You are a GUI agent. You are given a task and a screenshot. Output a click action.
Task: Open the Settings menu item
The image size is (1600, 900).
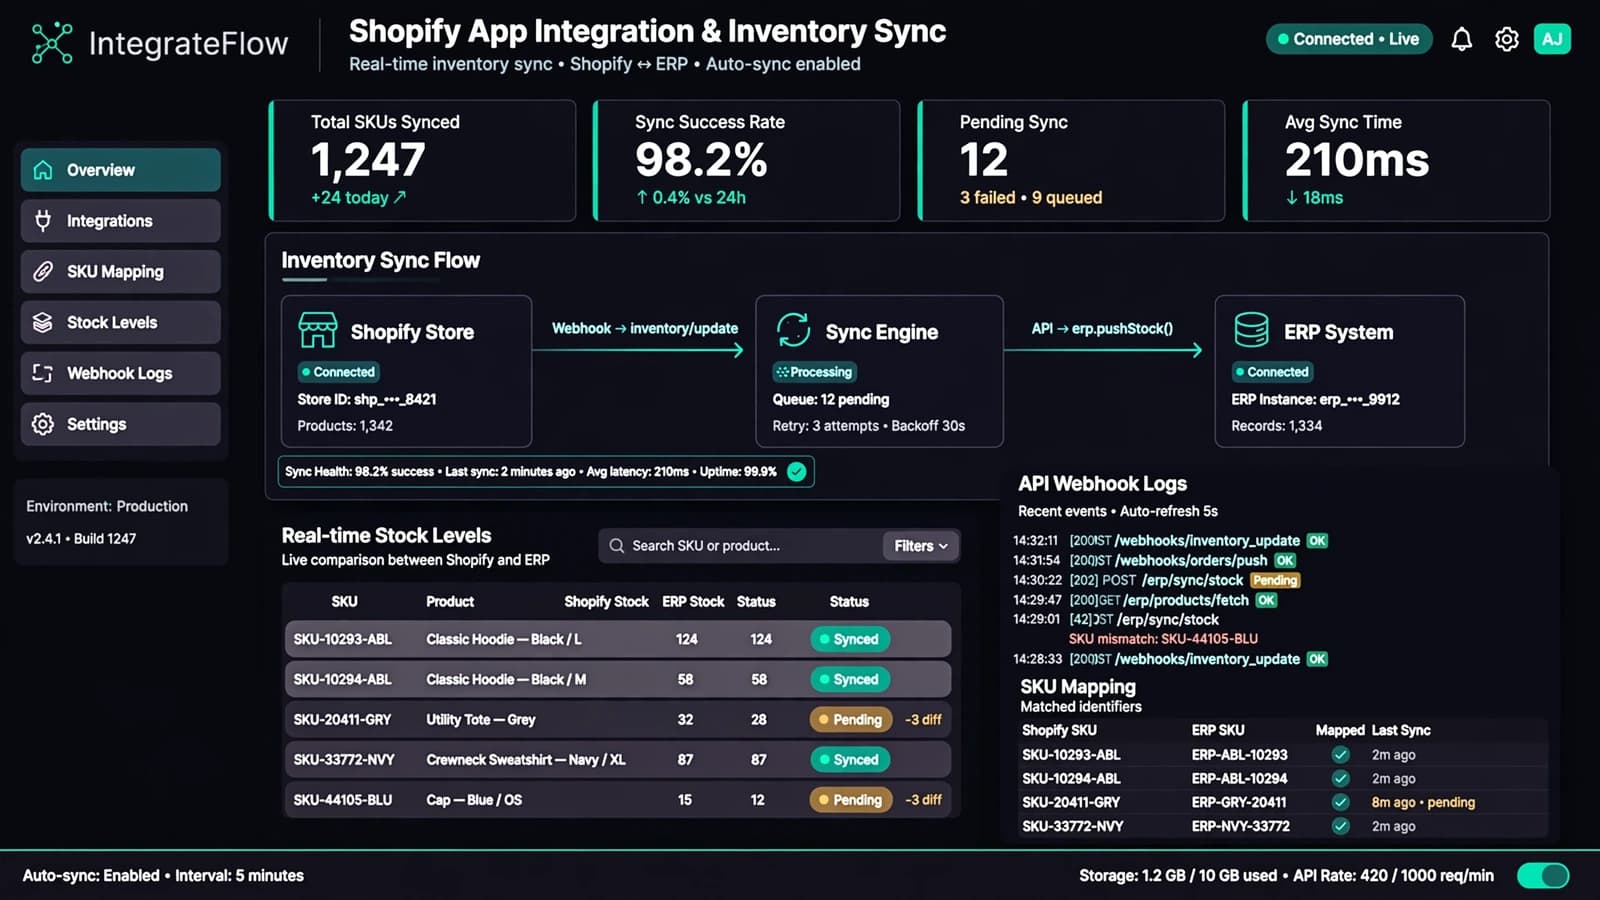[x=120, y=424]
